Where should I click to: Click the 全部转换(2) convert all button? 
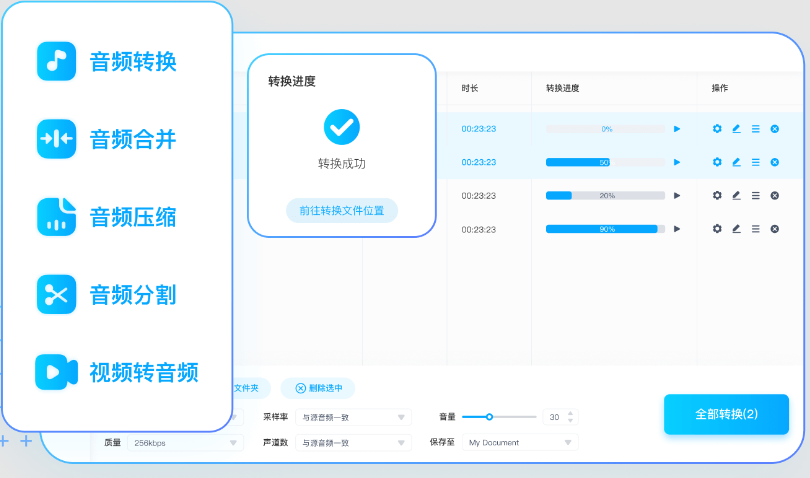point(726,414)
